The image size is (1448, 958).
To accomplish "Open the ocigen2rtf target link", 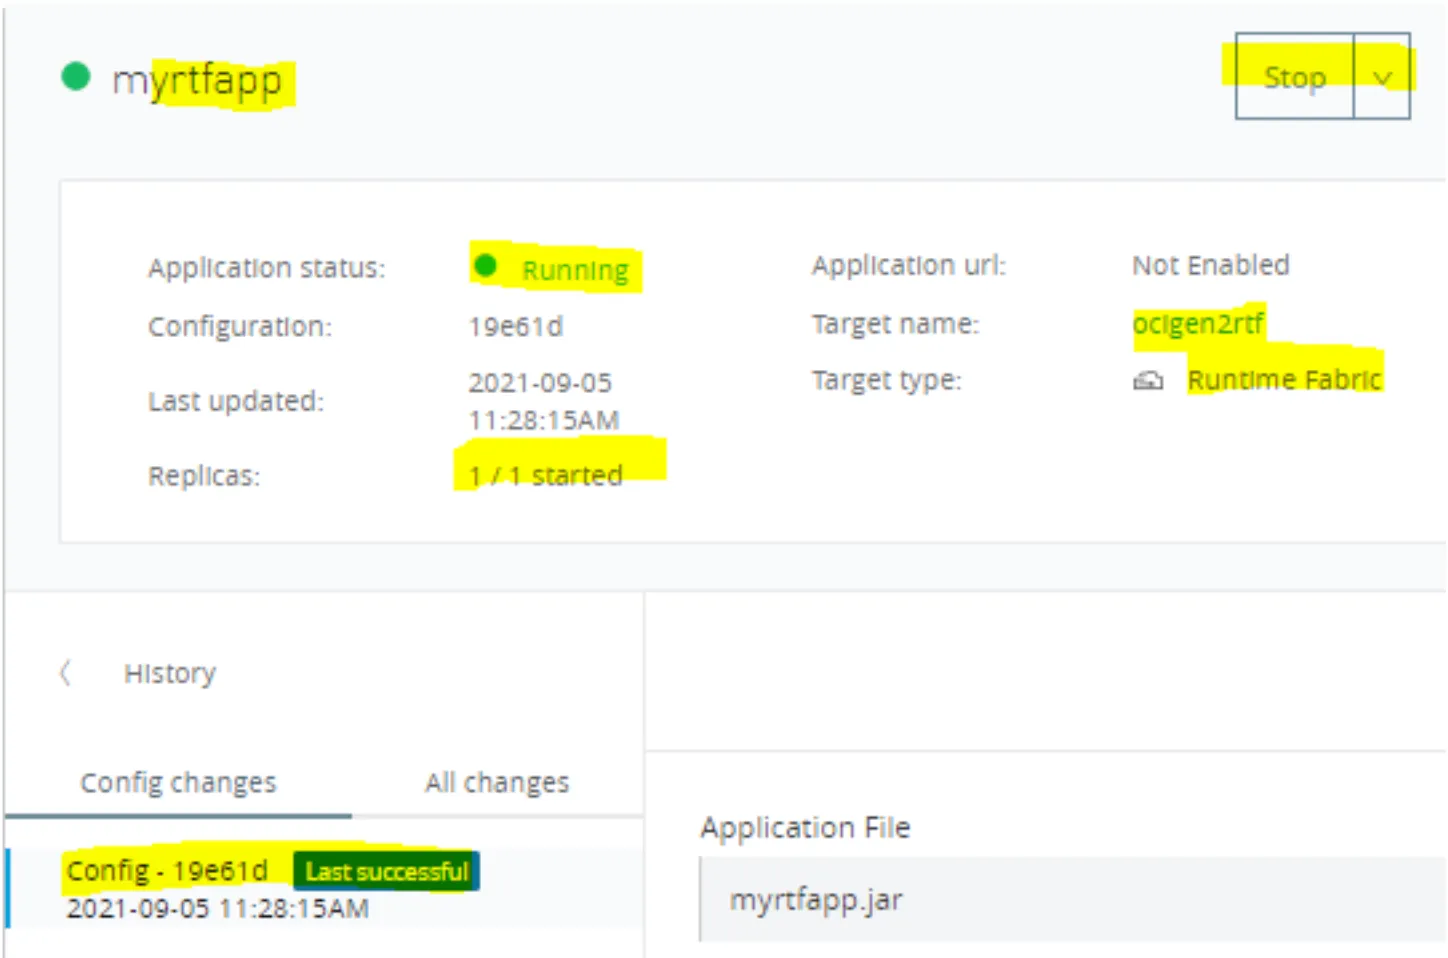I will tap(1198, 324).
